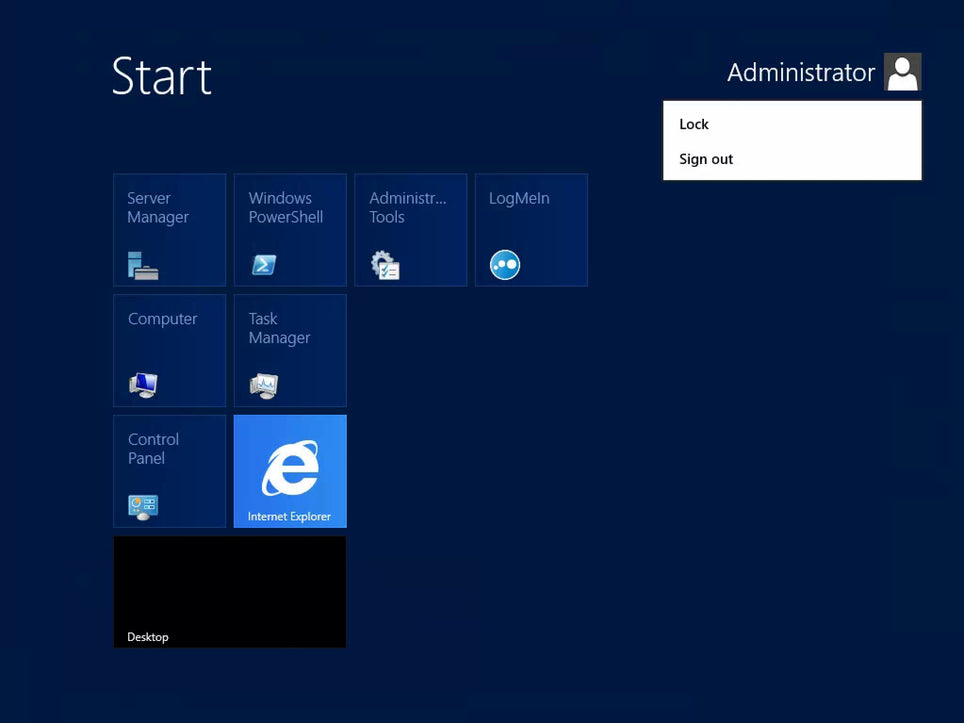Choose Sign out from the user menu
964x723 pixels.
pyautogui.click(x=706, y=159)
